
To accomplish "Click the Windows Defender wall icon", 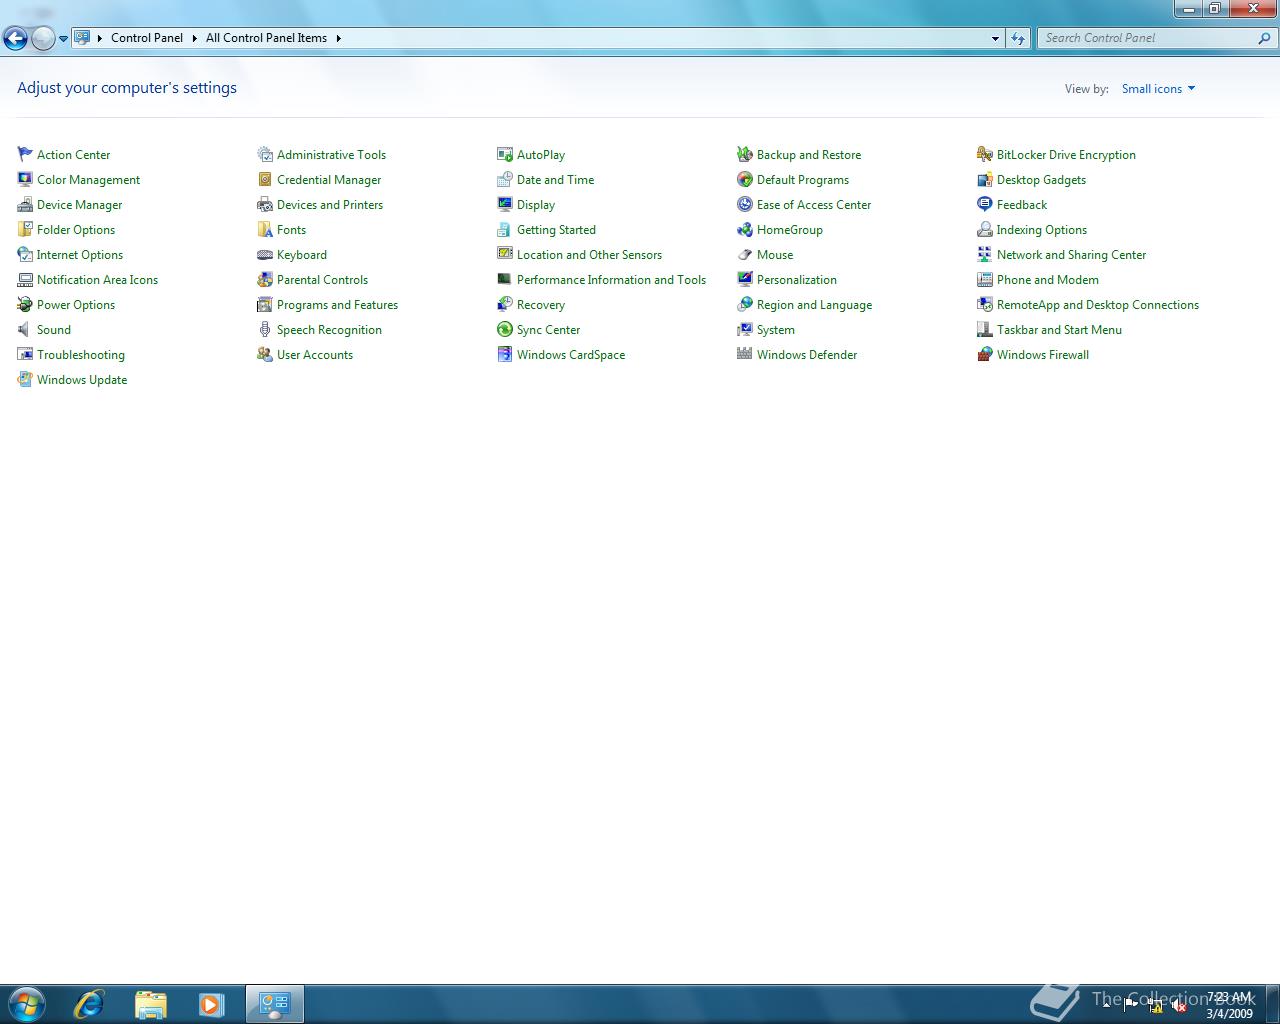I will [745, 354].
